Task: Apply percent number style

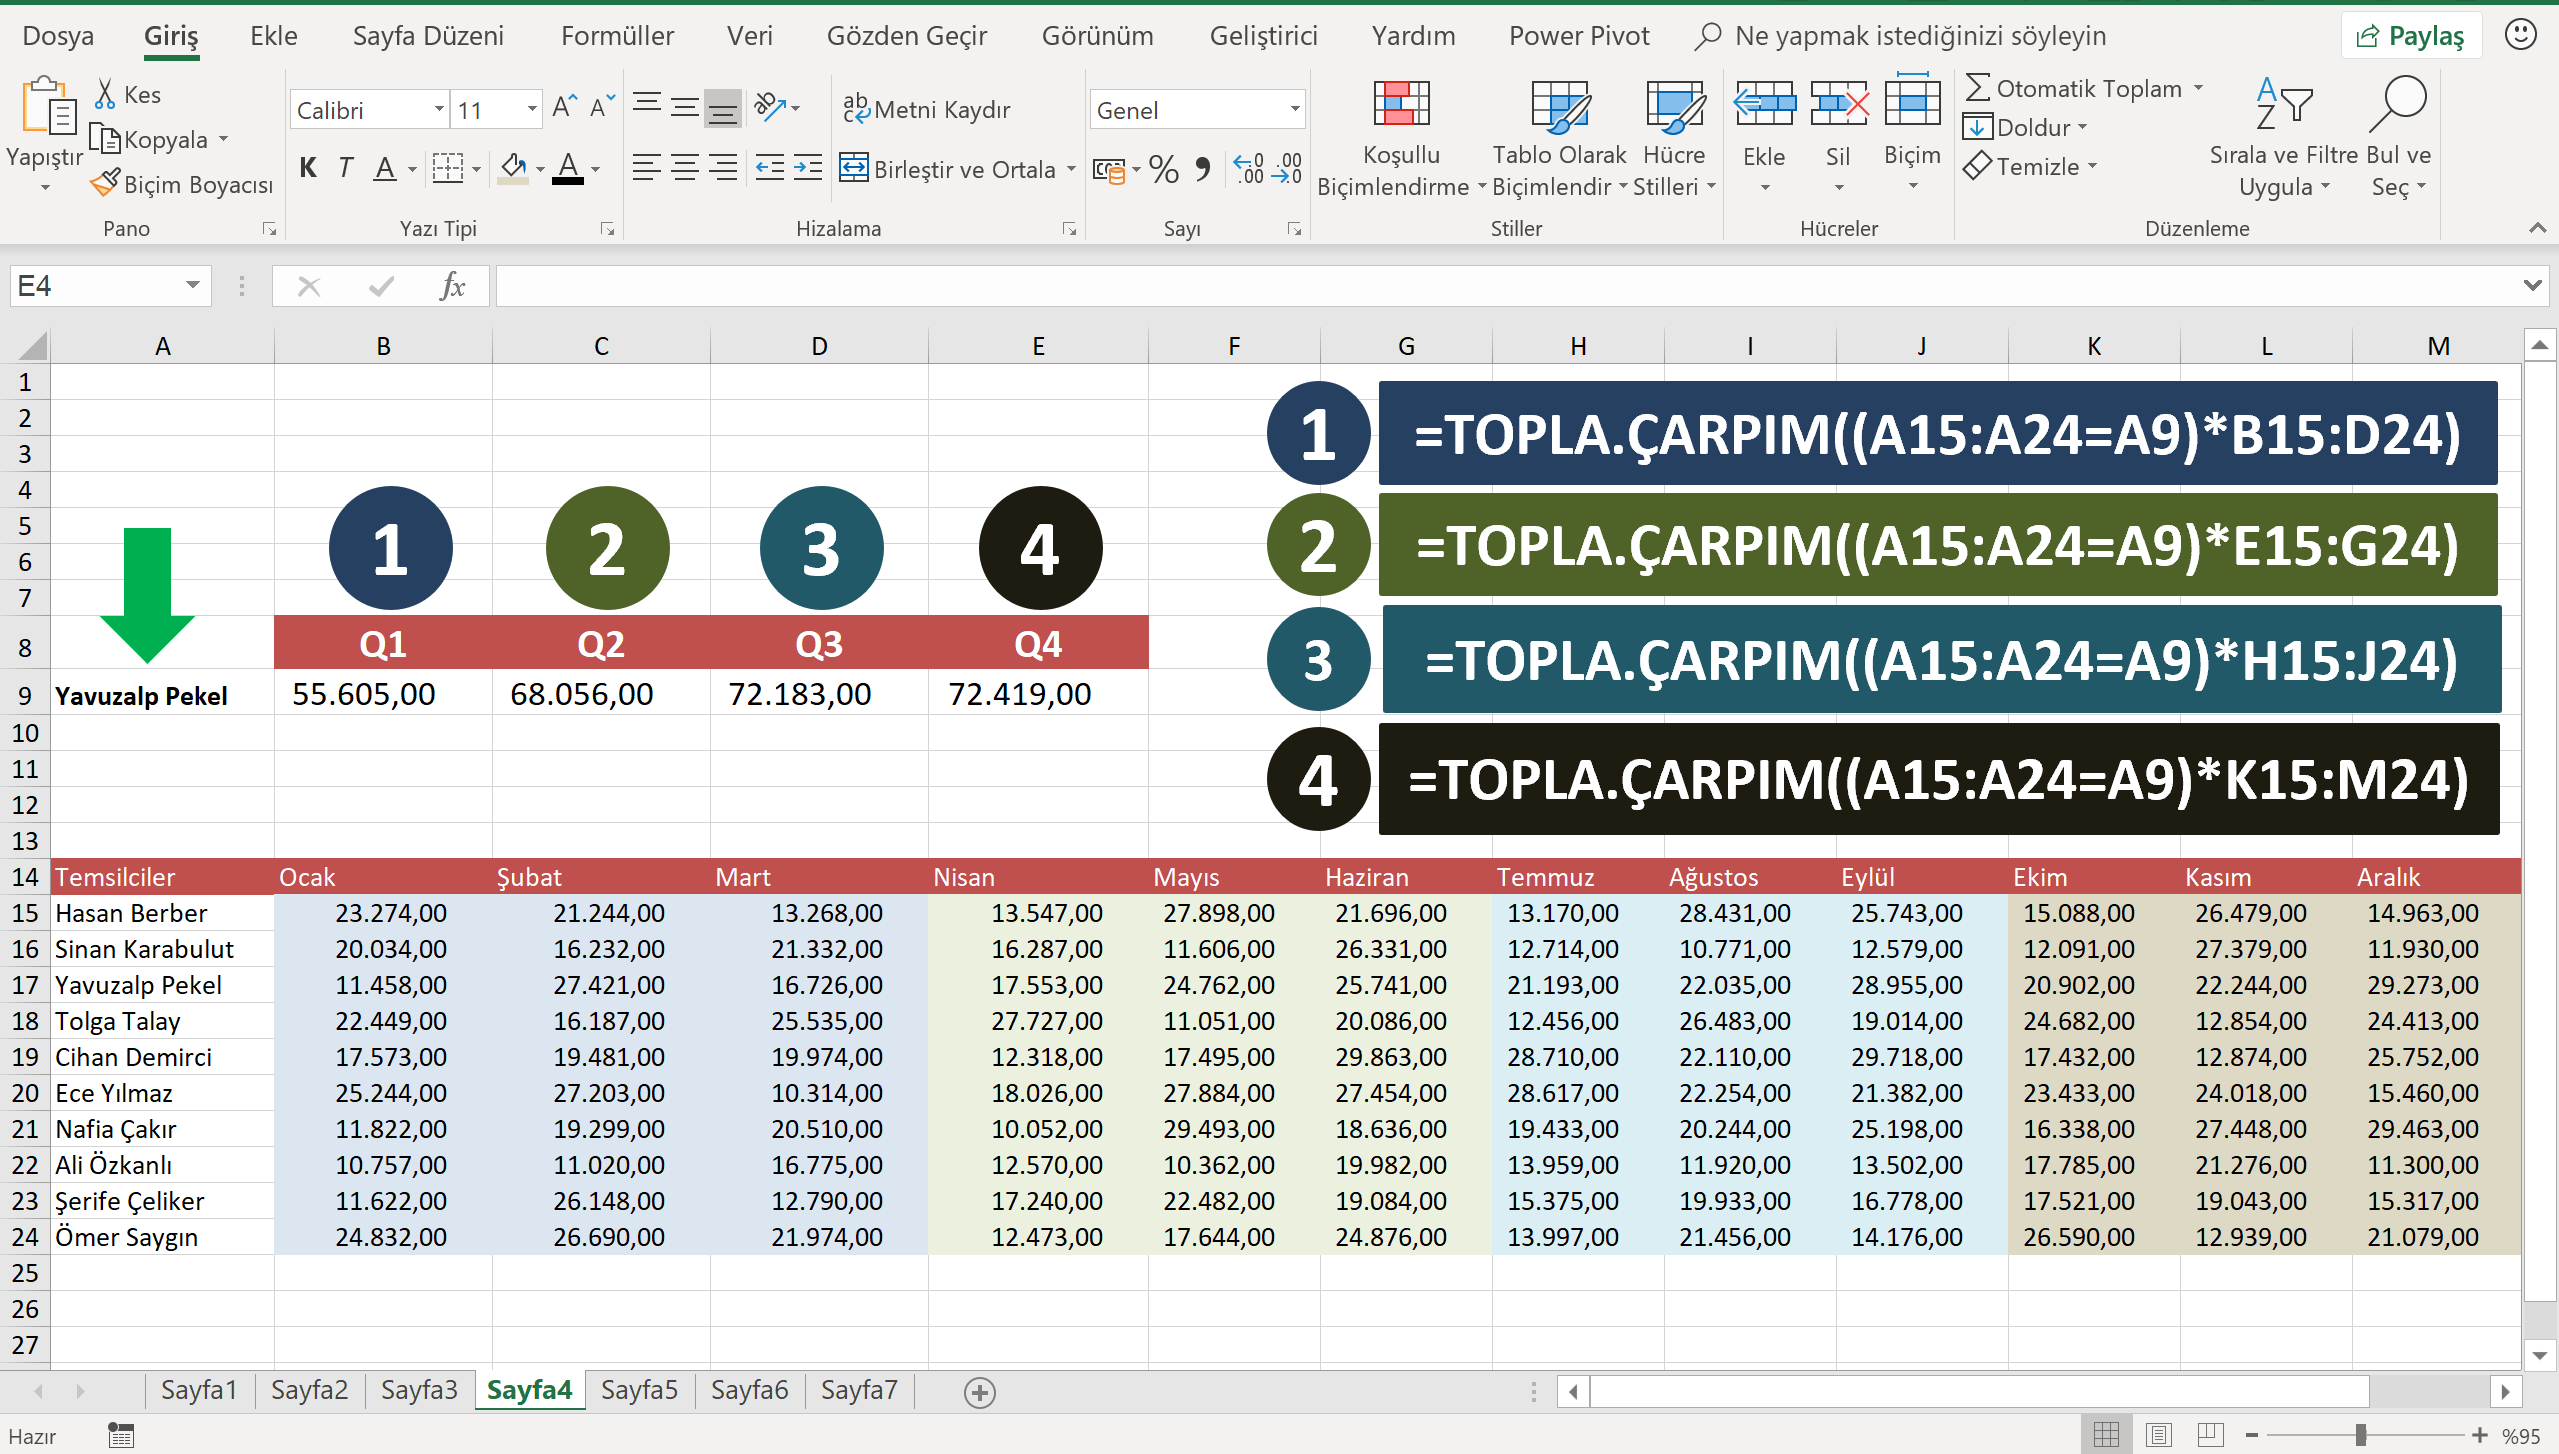Action: [x=1163, y=169]
